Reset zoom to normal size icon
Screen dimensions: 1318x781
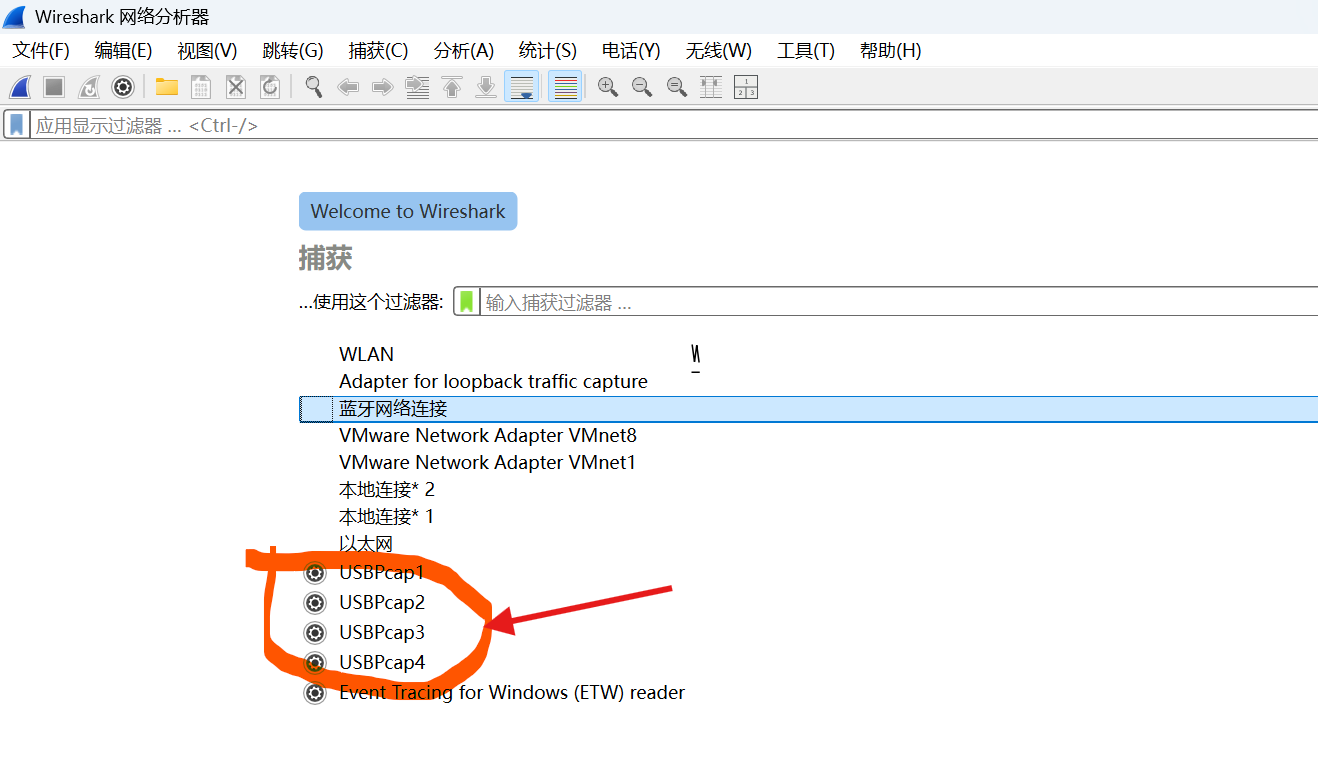coord(677,87)
